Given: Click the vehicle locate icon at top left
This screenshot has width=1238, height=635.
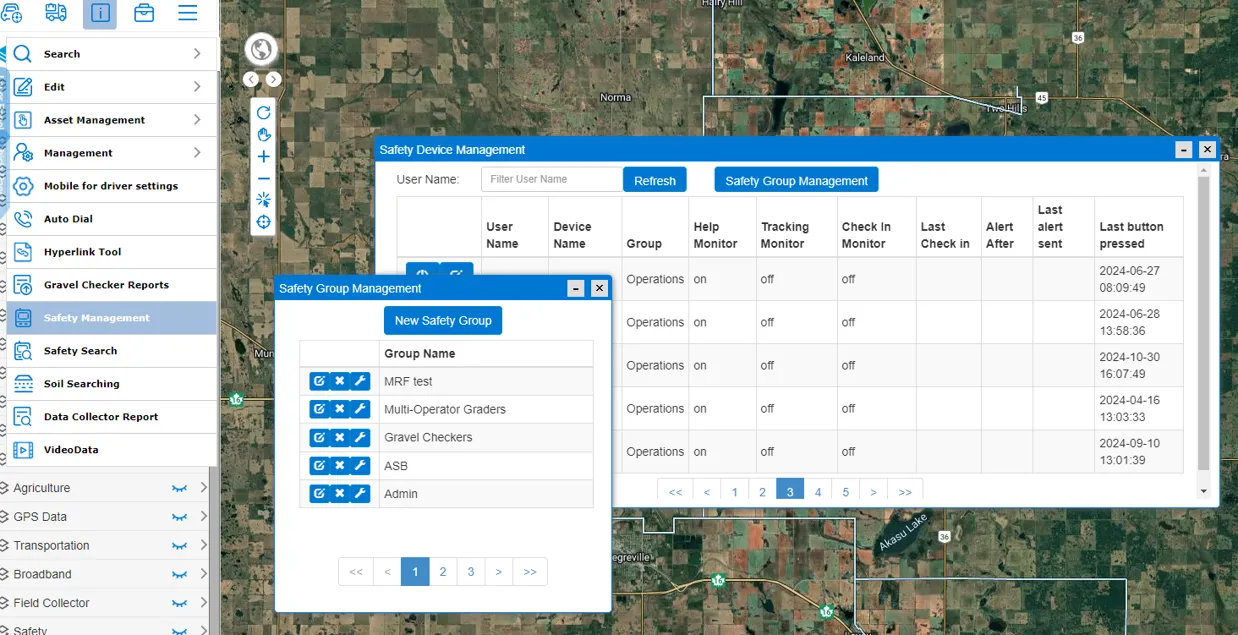Looking at the screenshot, I should click(x=11, y=12).
